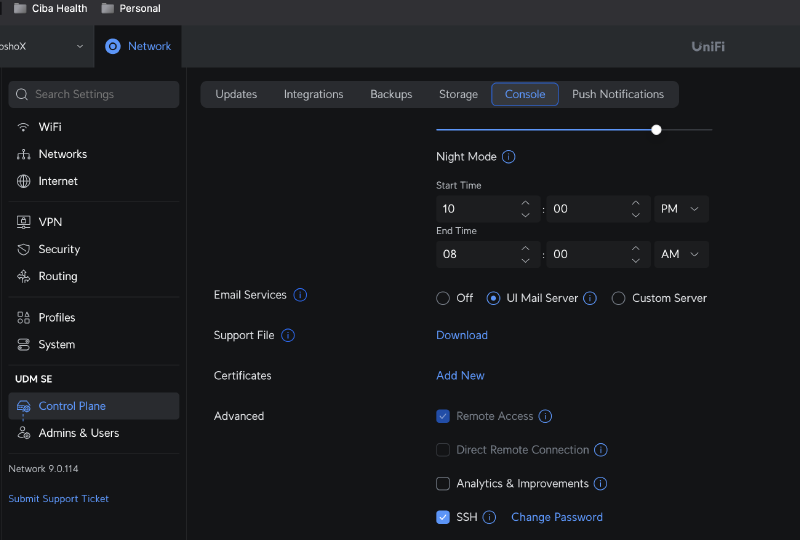Select the Console tab

[x=525, y=94]
